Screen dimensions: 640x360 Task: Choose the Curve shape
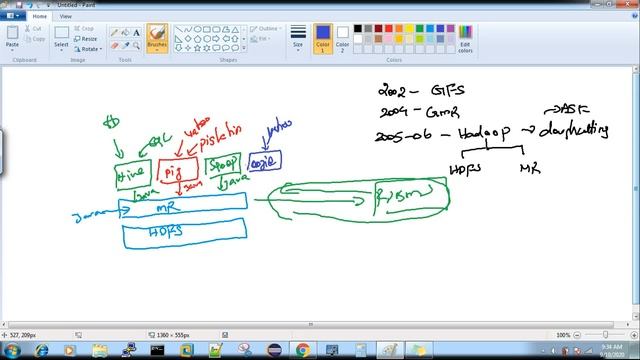[188, 29]
